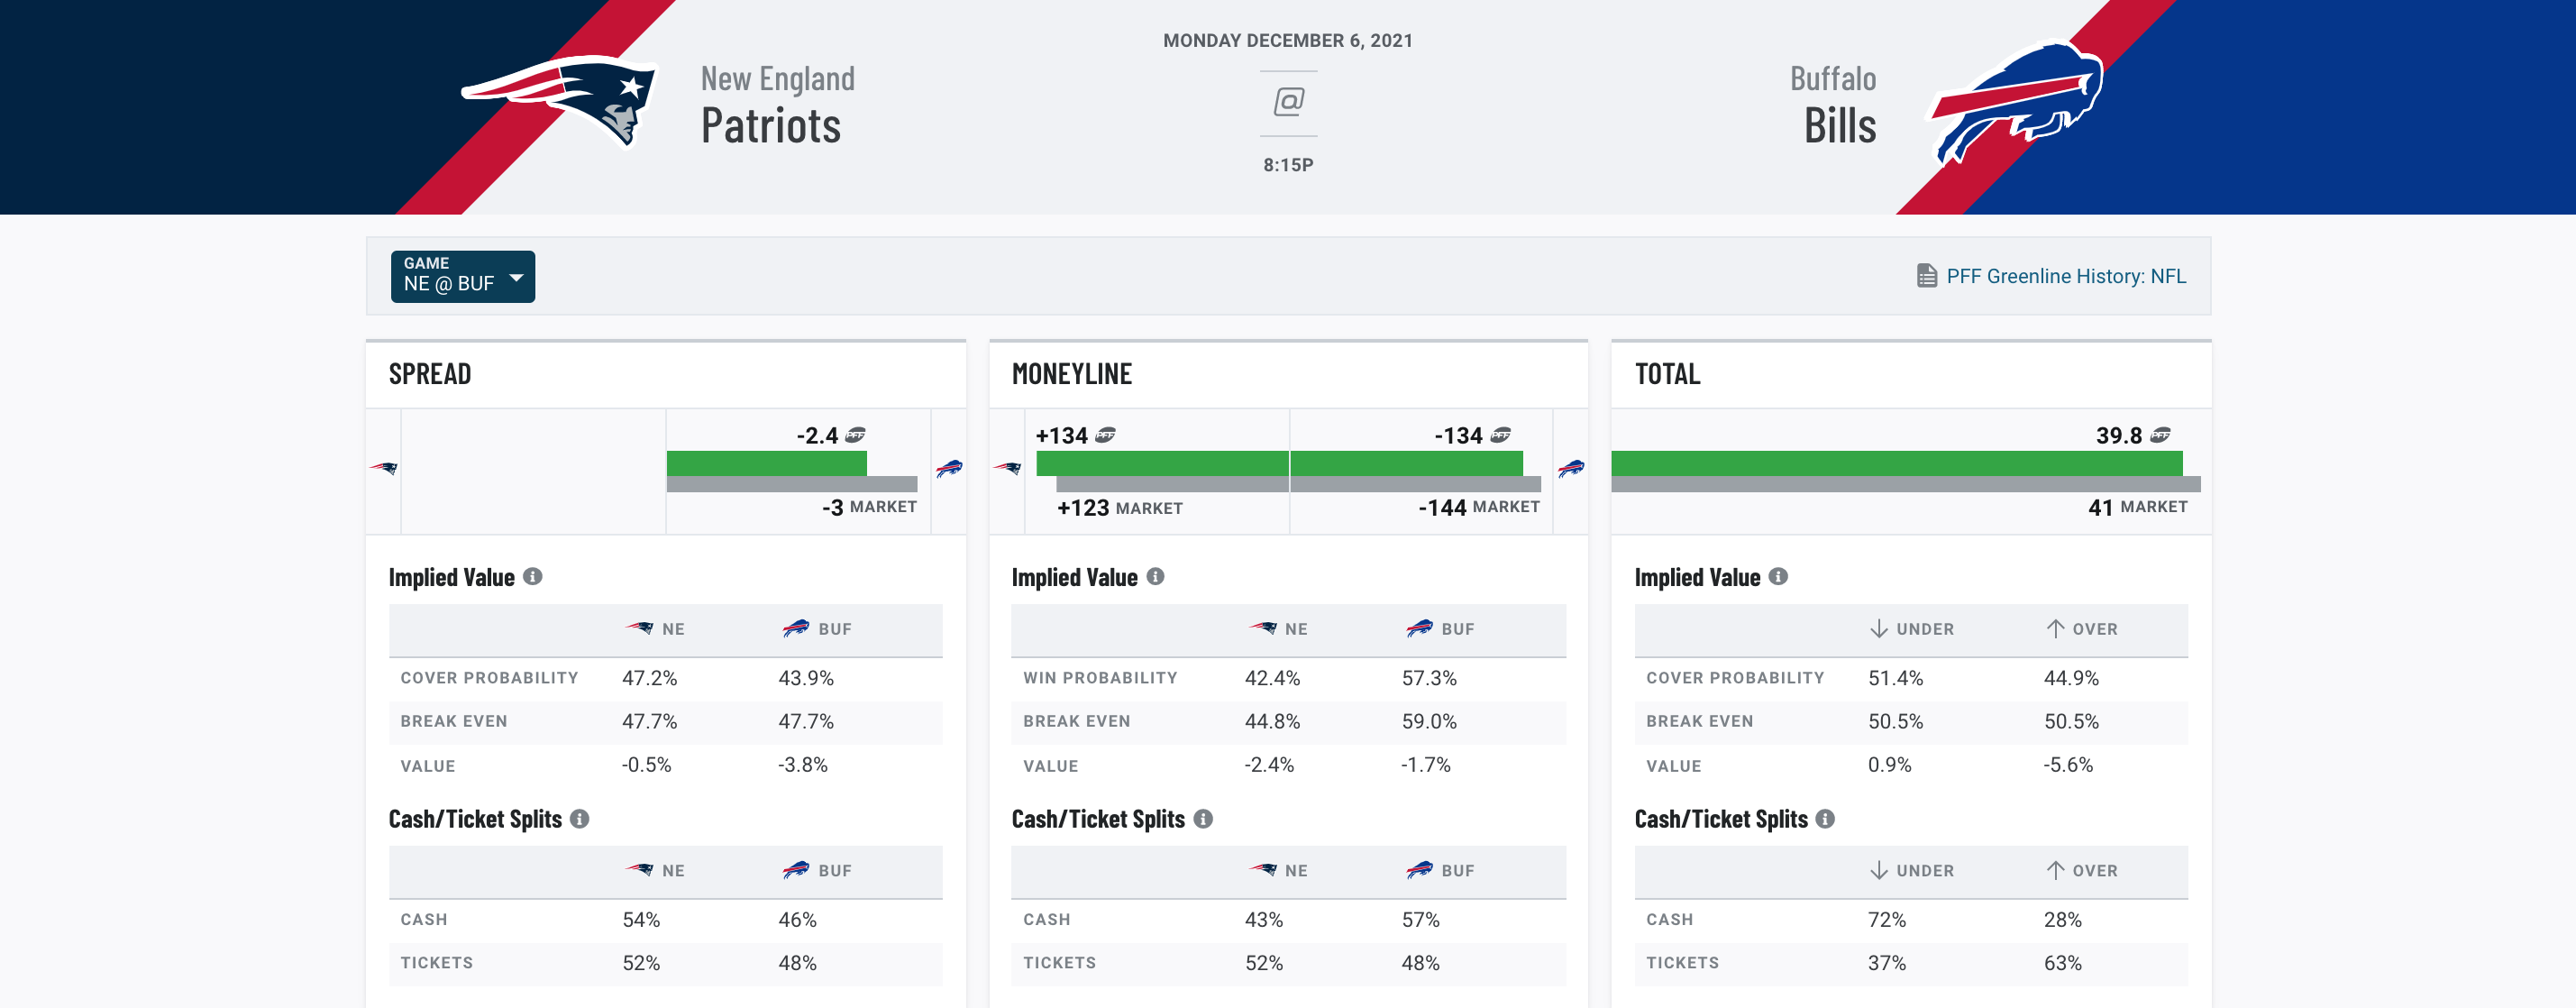2576x1008 pixels.
Task: Click total cash 72% for Under
Action: tap(1887, 919)
